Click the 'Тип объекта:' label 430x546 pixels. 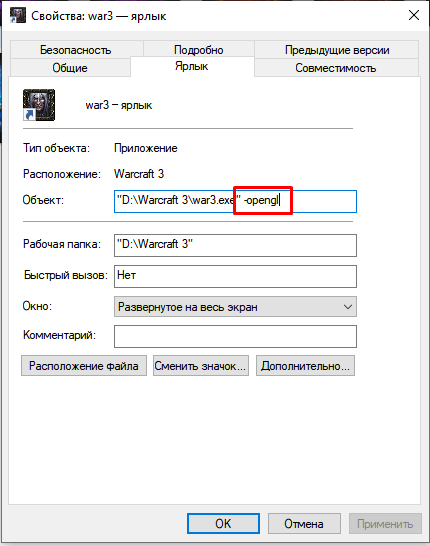tap(56, 148)
